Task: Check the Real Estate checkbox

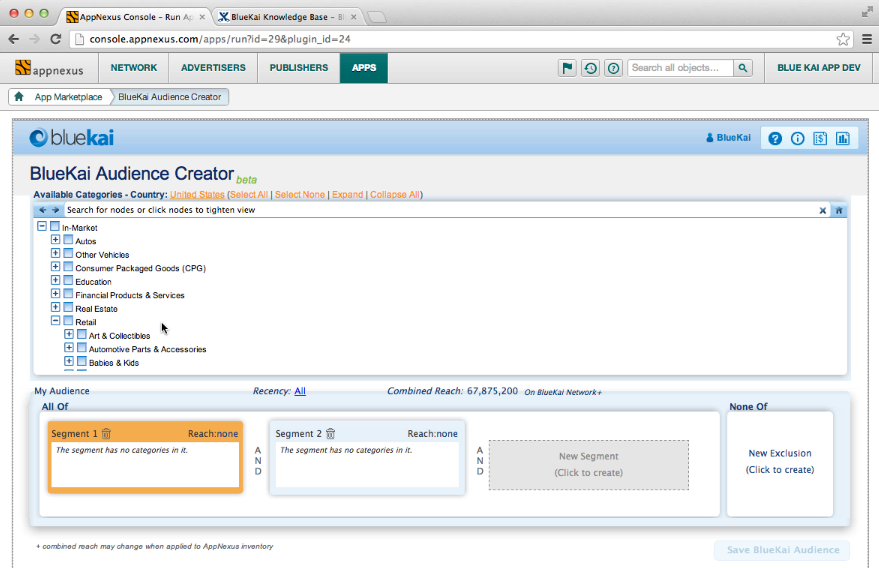Action: pos(68,307)
